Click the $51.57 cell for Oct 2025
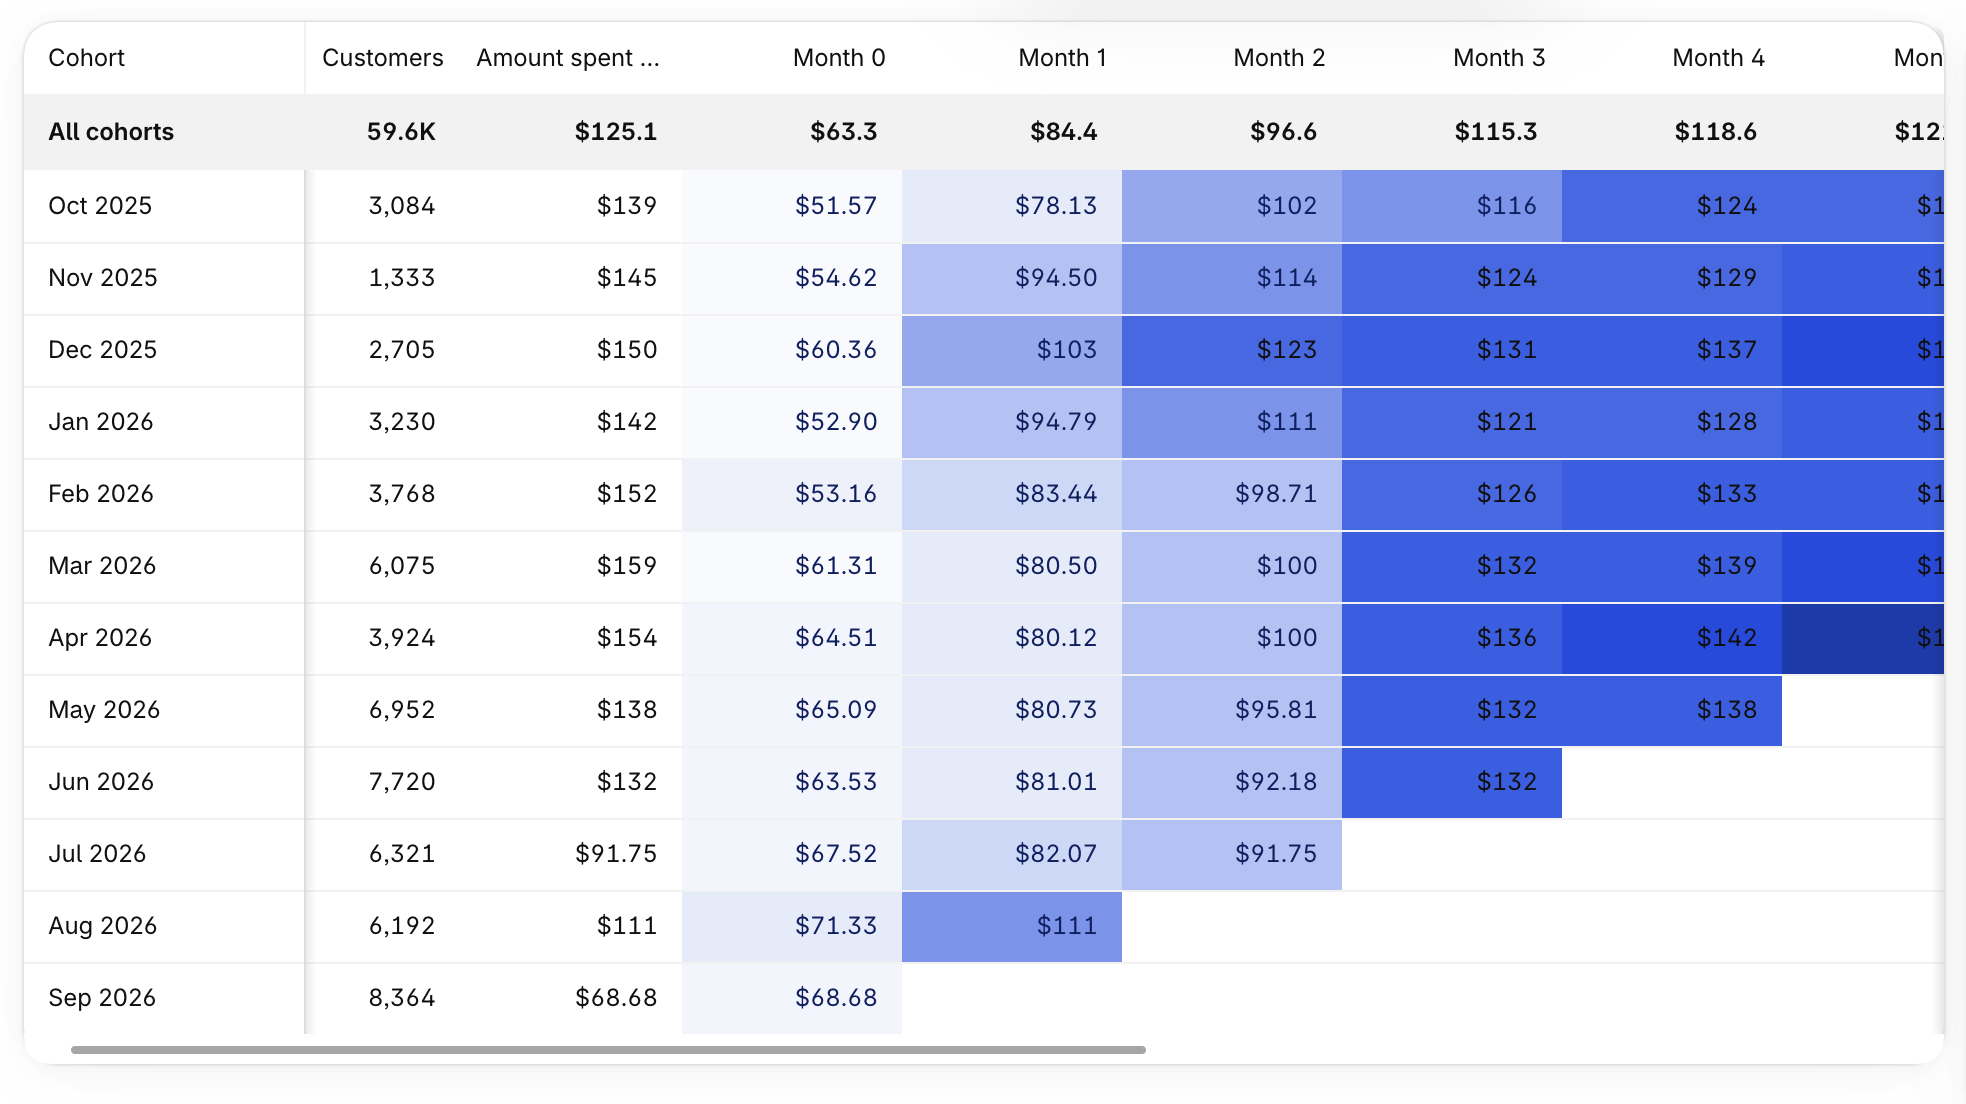 (x=792, y=206)
